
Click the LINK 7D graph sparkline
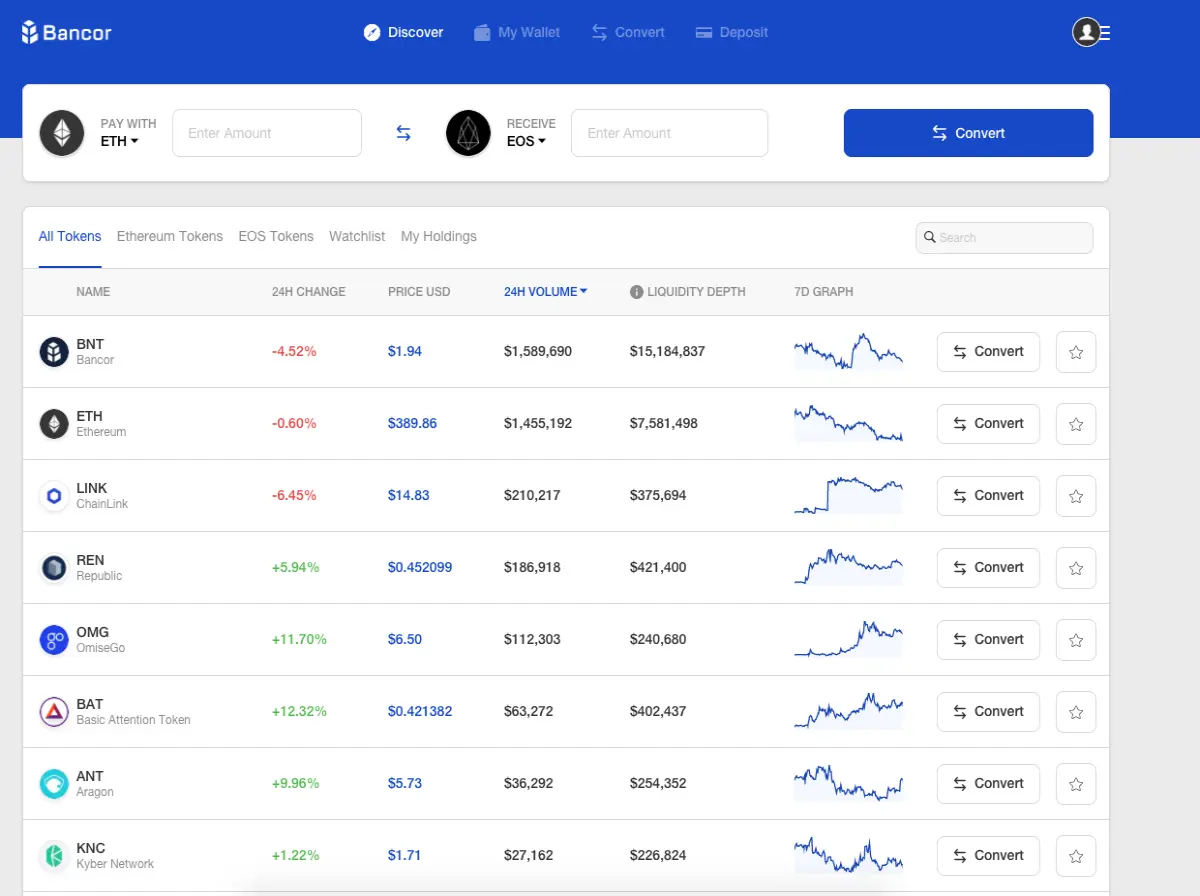848,496
